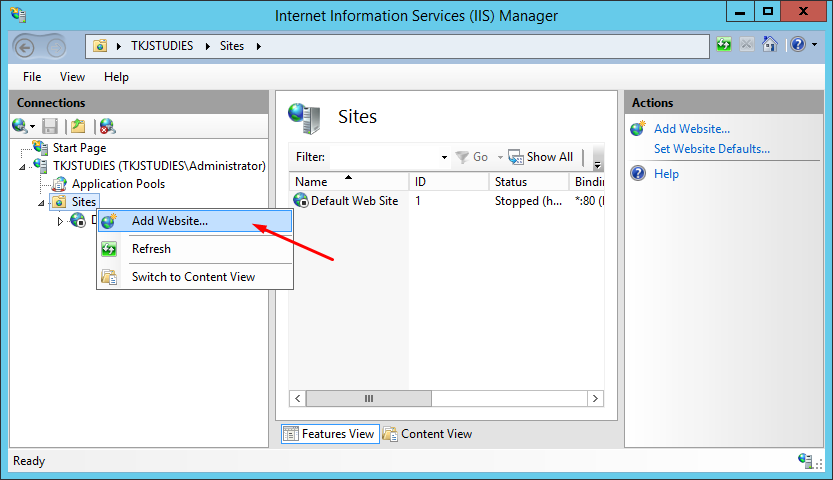Click the Delete Connection icon
The height and width of the screenshot is (480, 833).
pos(107,126)
